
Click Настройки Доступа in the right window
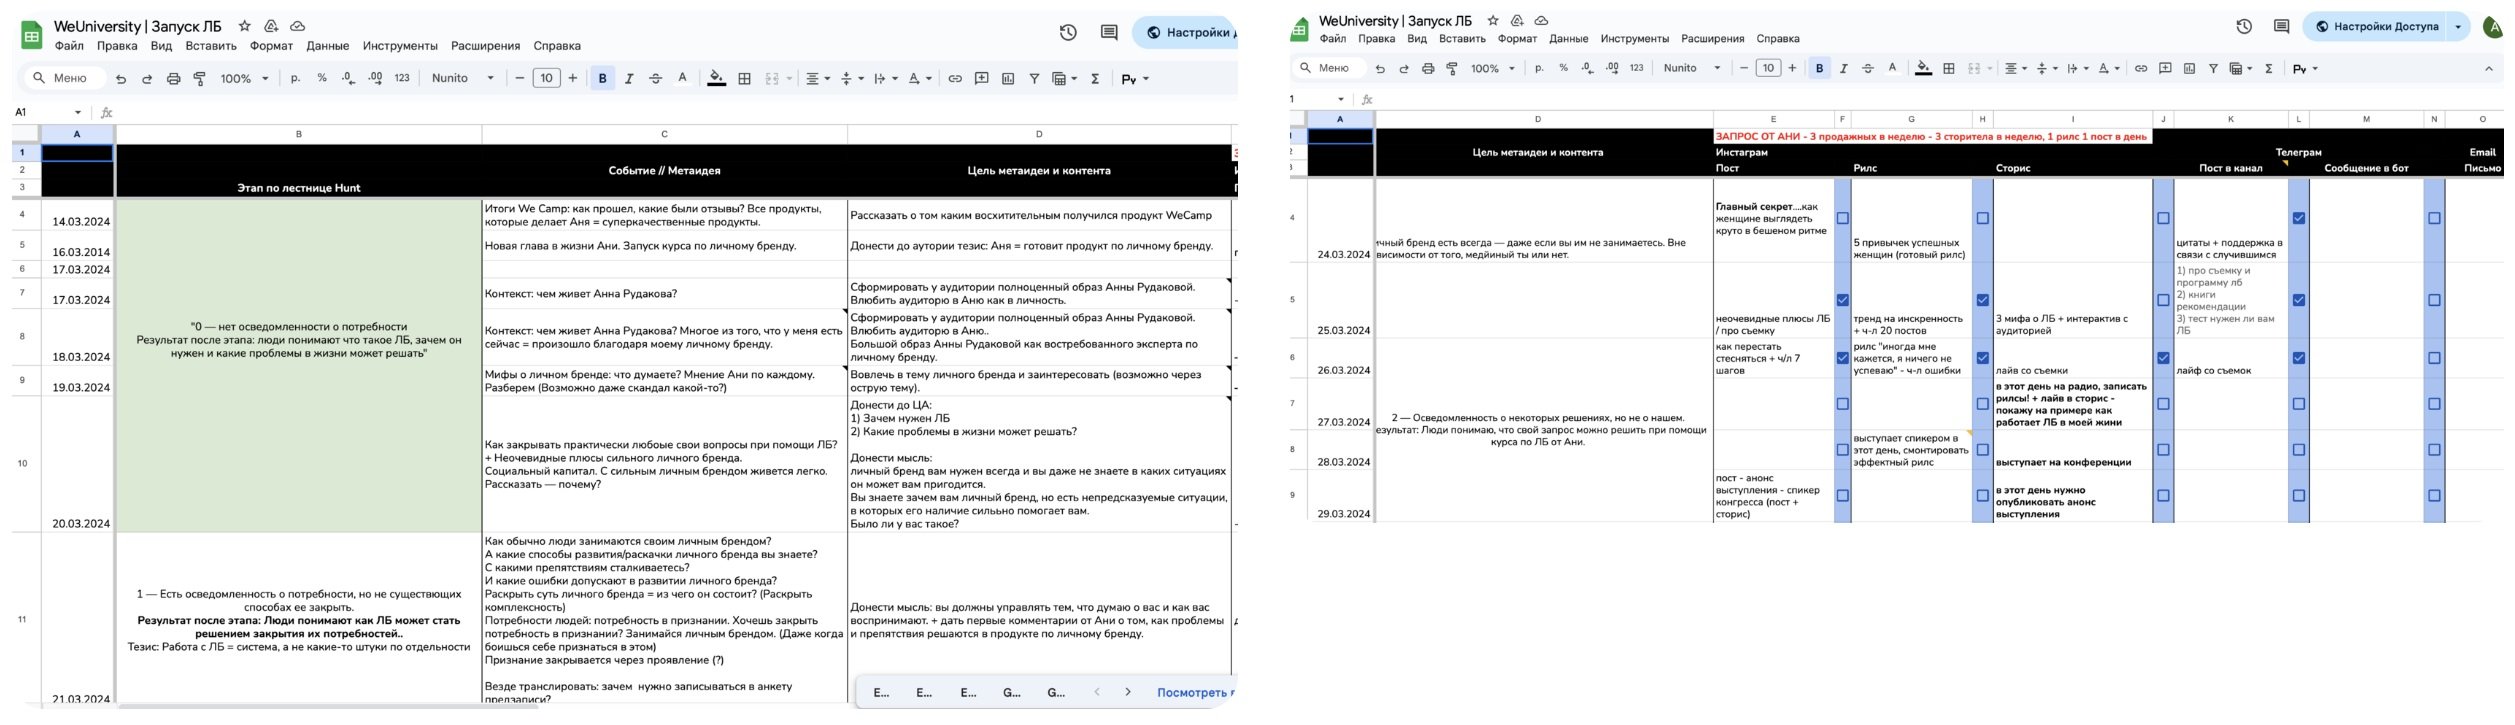click(x=2376, y=27)
